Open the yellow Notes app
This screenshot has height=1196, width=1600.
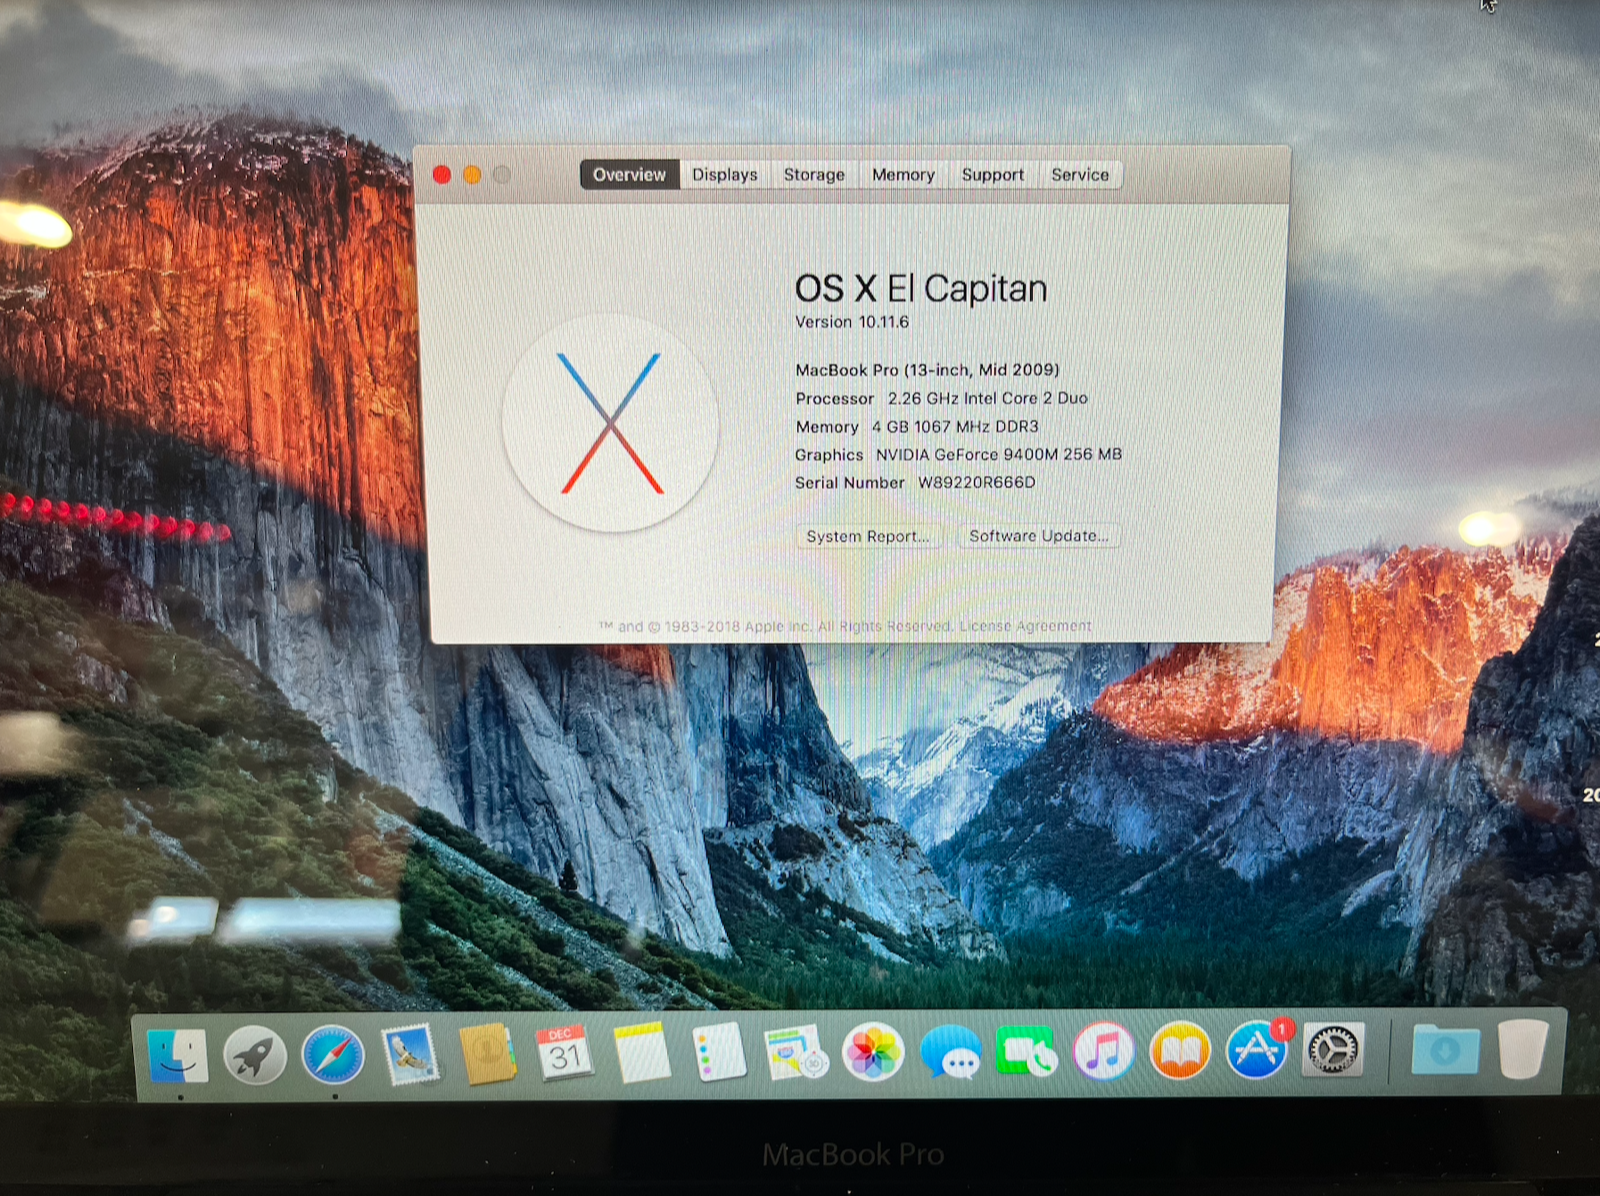(x=641, y=1053)
